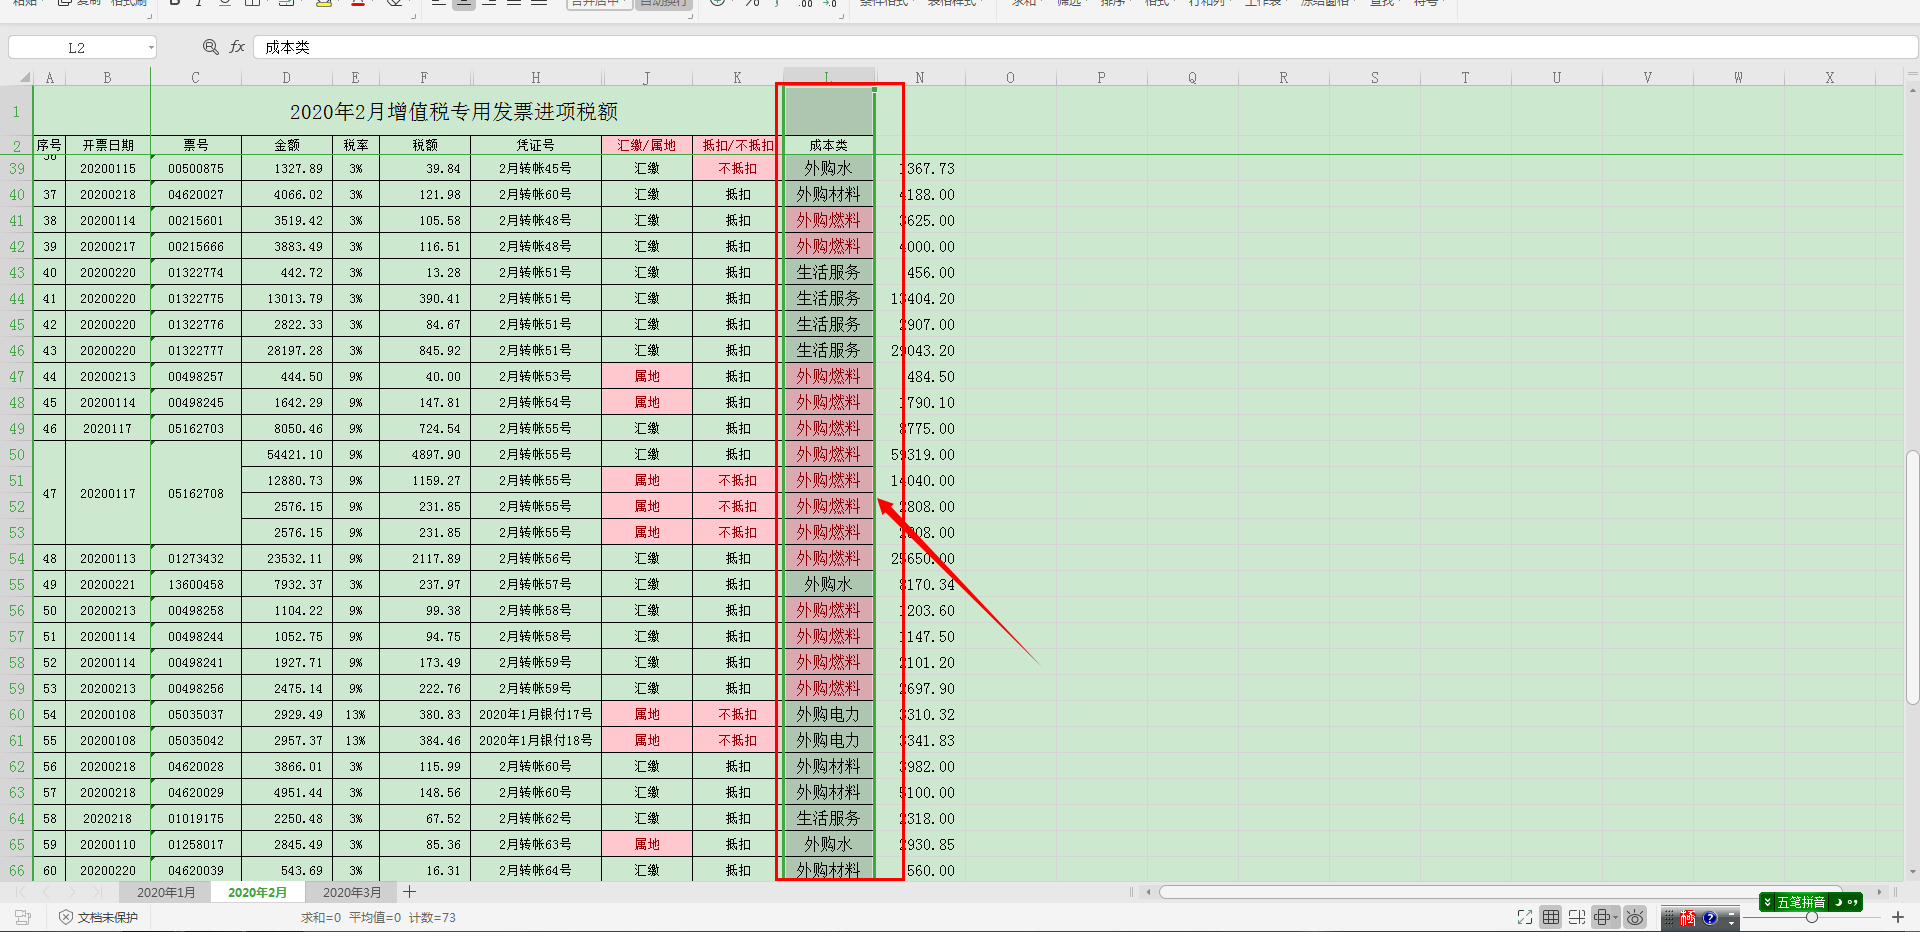
Task: Go to the previous sheet tab arrow
Action: pos(46,892)
